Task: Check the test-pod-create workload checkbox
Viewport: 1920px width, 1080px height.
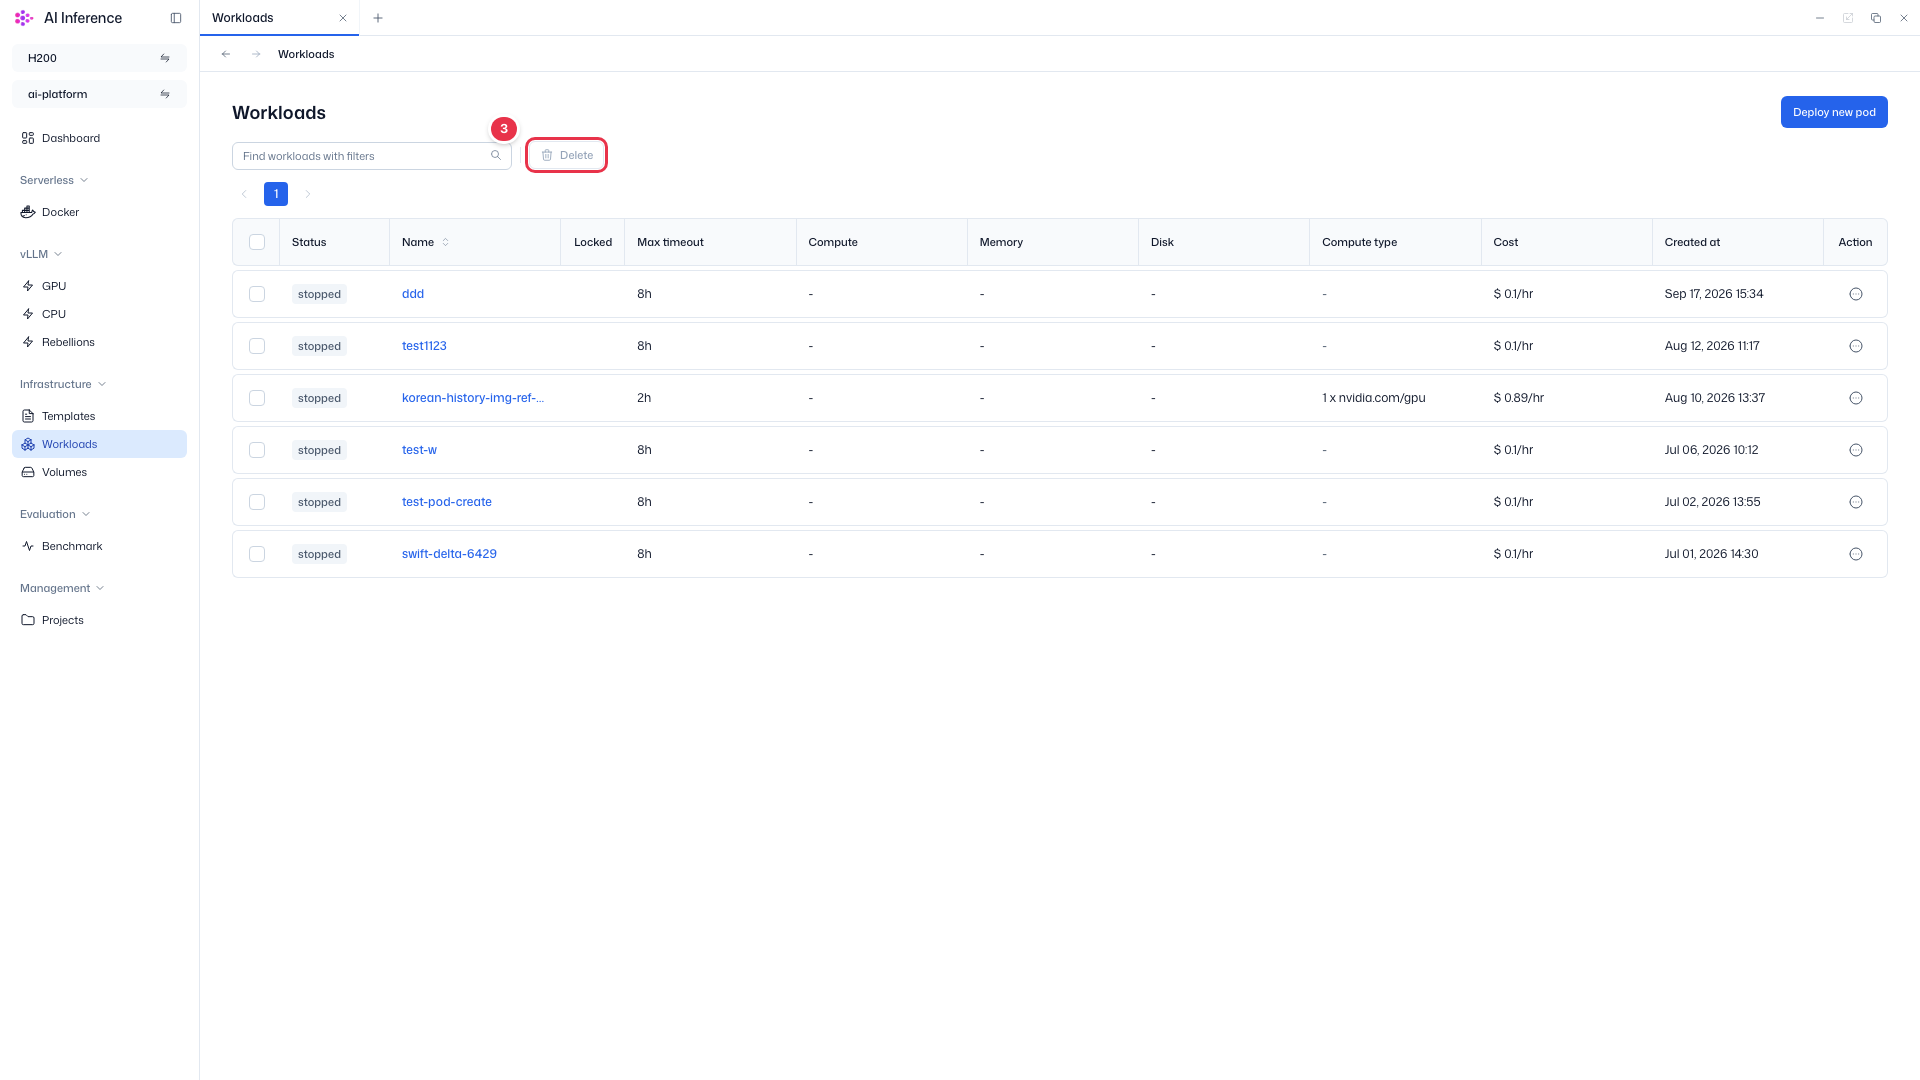Action: (257, 502)
